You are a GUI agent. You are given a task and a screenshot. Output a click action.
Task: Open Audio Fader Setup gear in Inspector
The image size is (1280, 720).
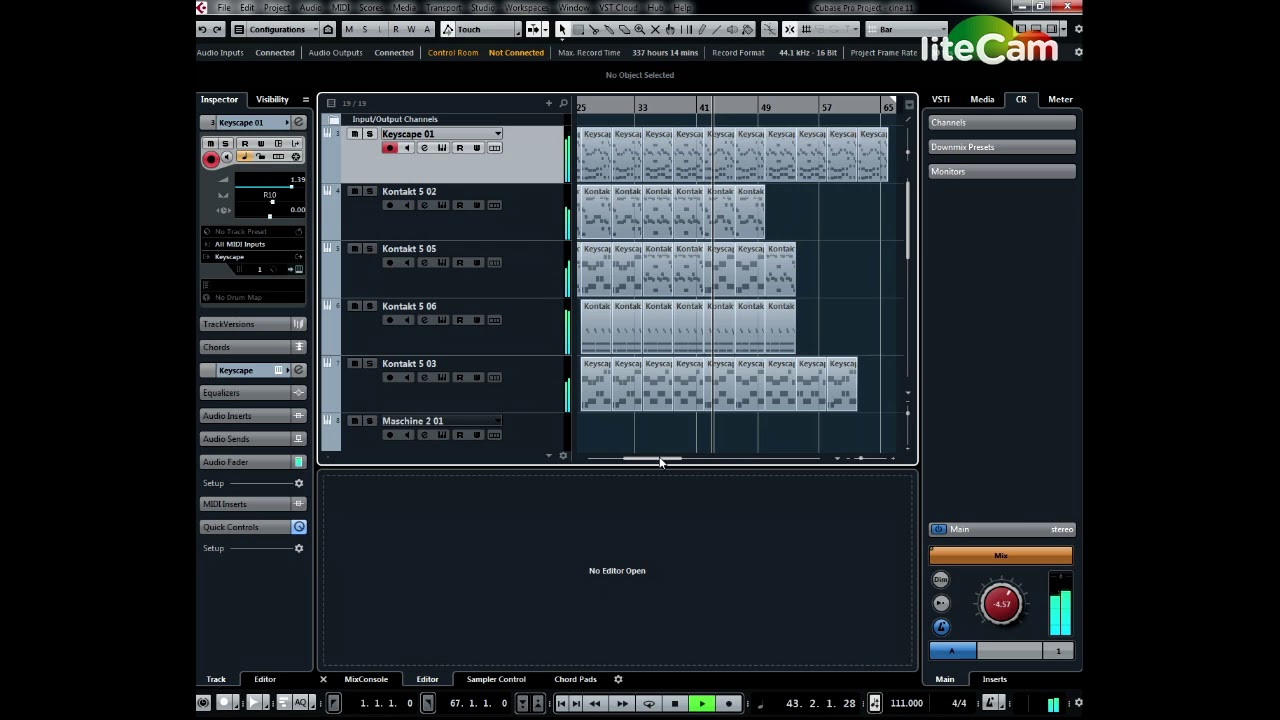298,483
